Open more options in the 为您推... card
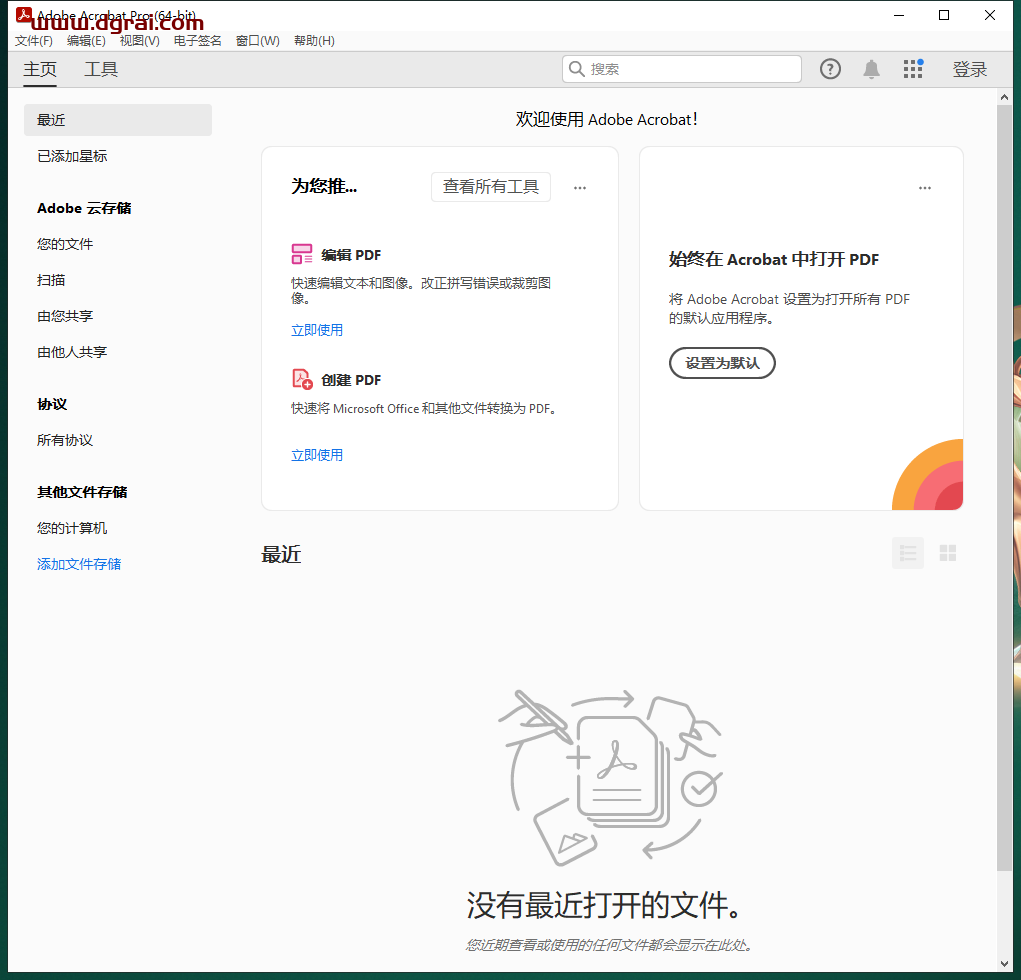 point(580,188)
